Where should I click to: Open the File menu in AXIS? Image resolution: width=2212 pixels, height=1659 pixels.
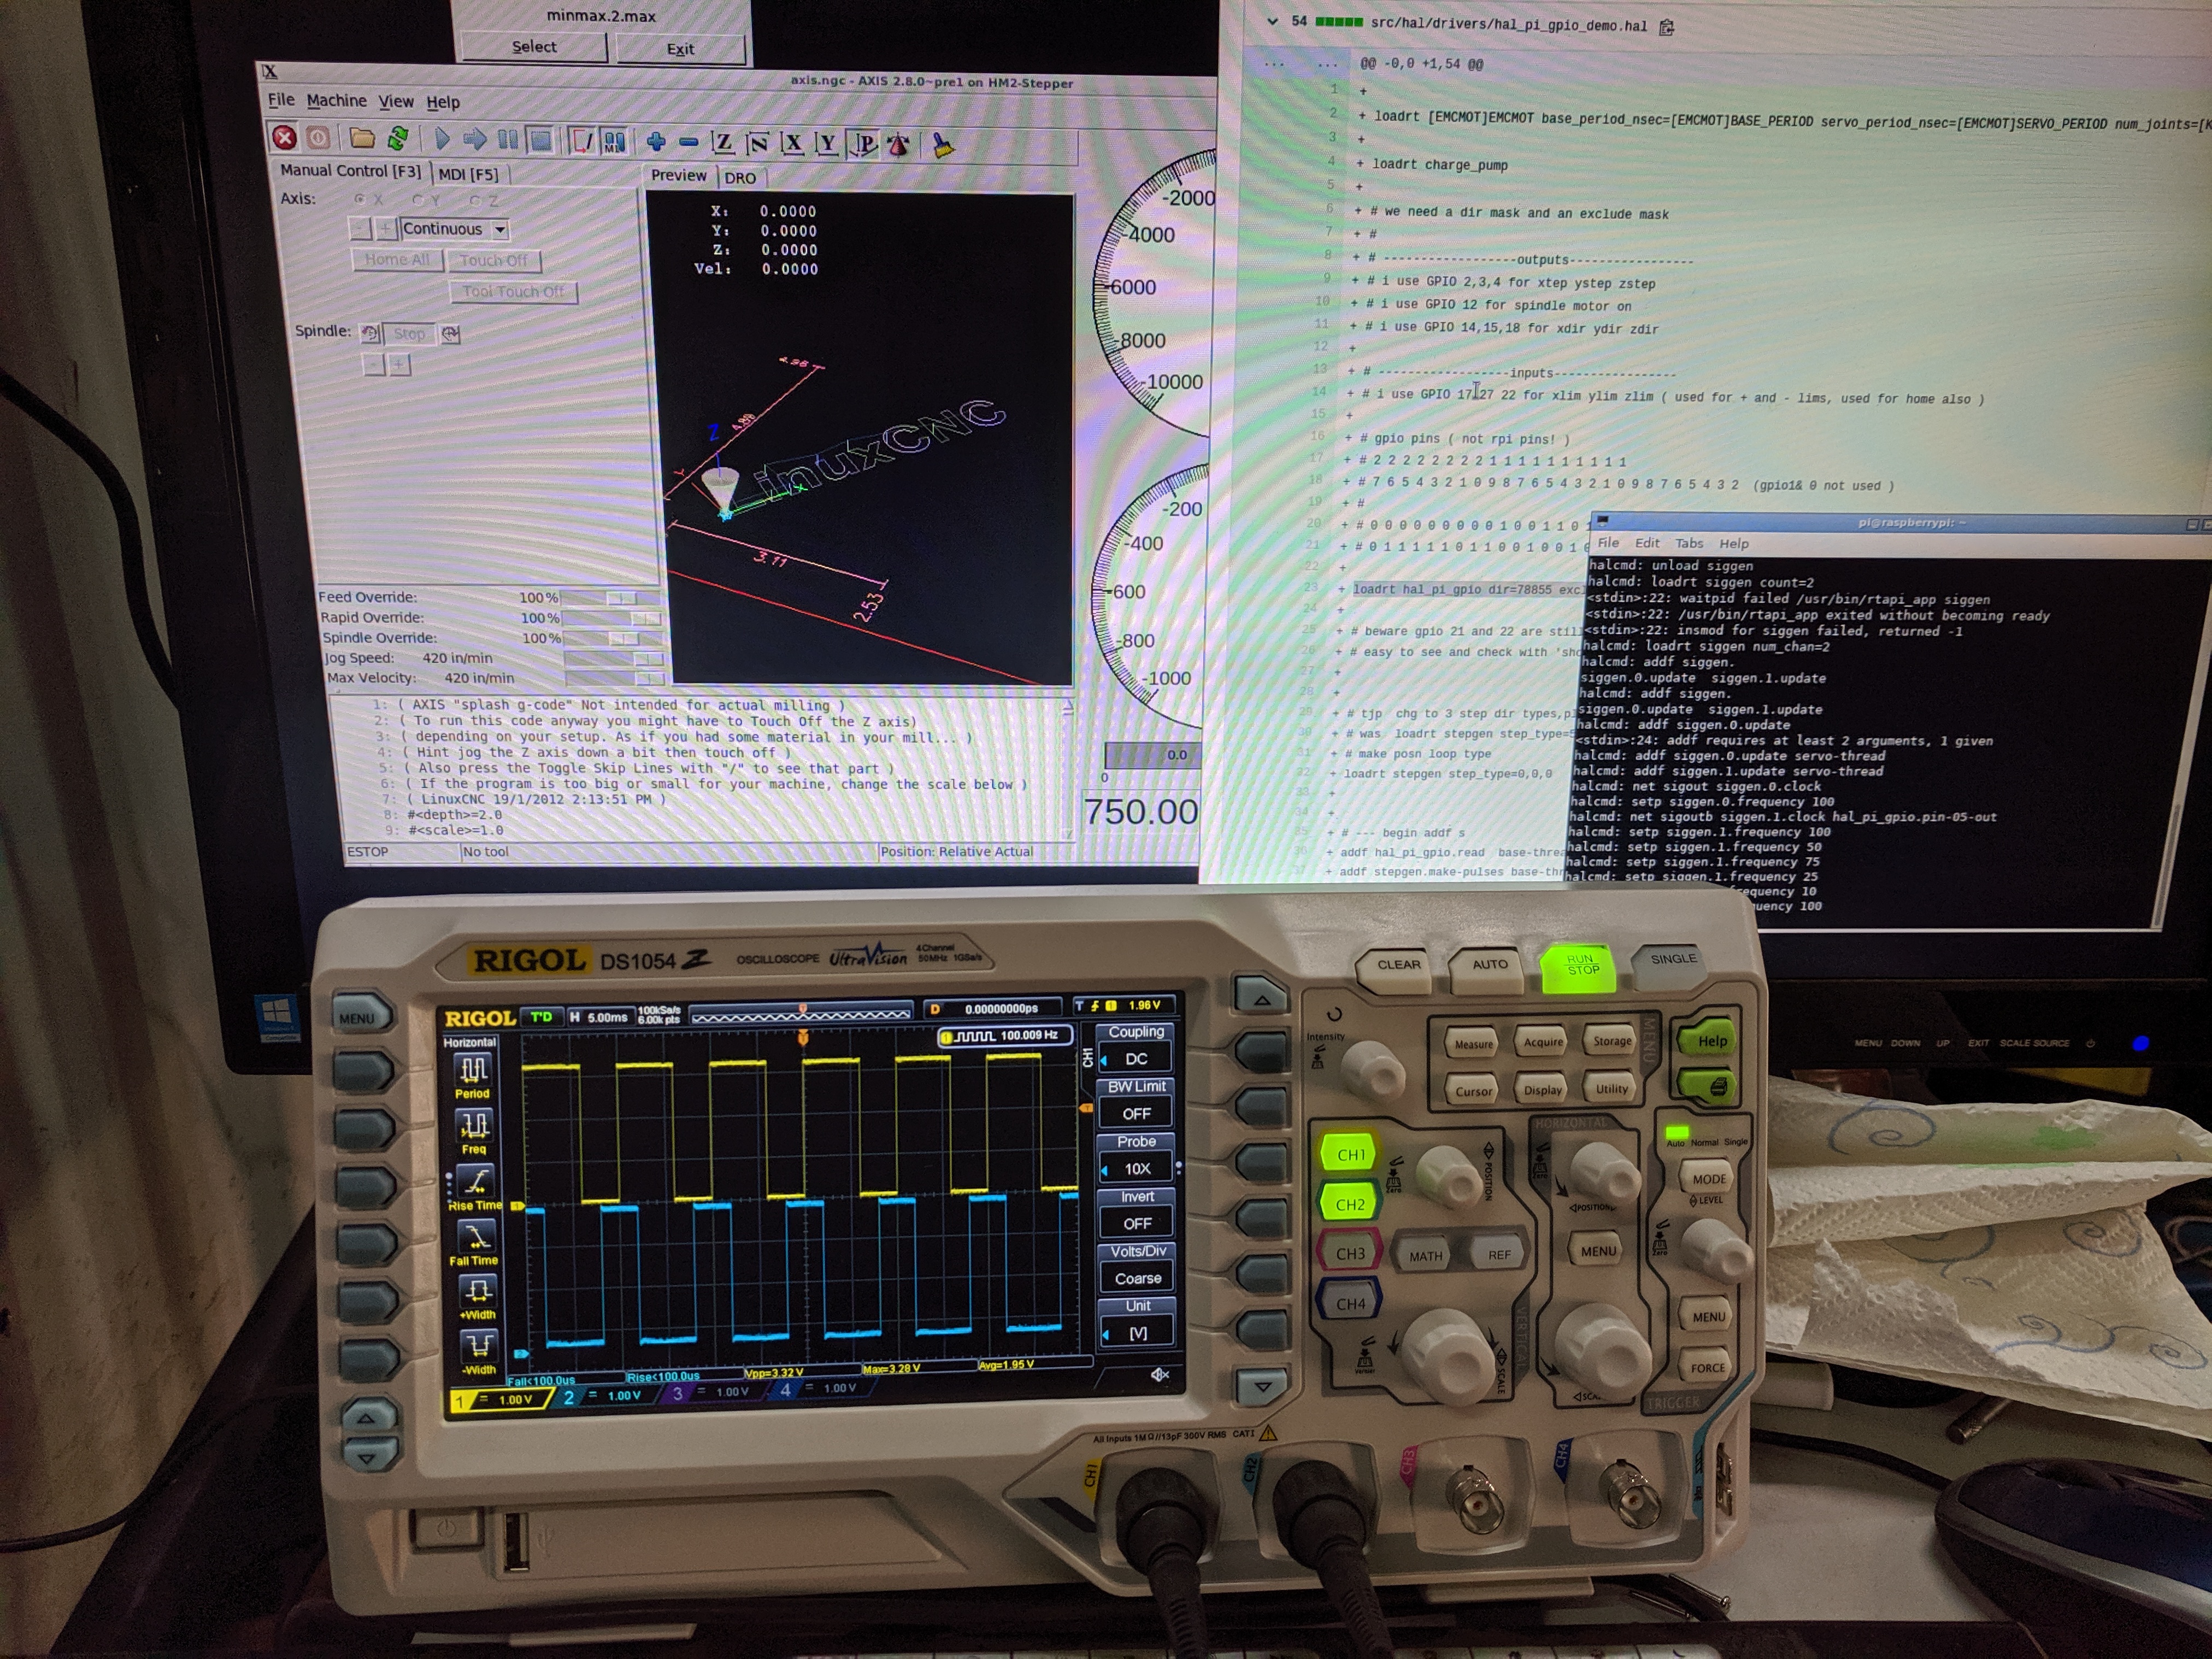281,100
